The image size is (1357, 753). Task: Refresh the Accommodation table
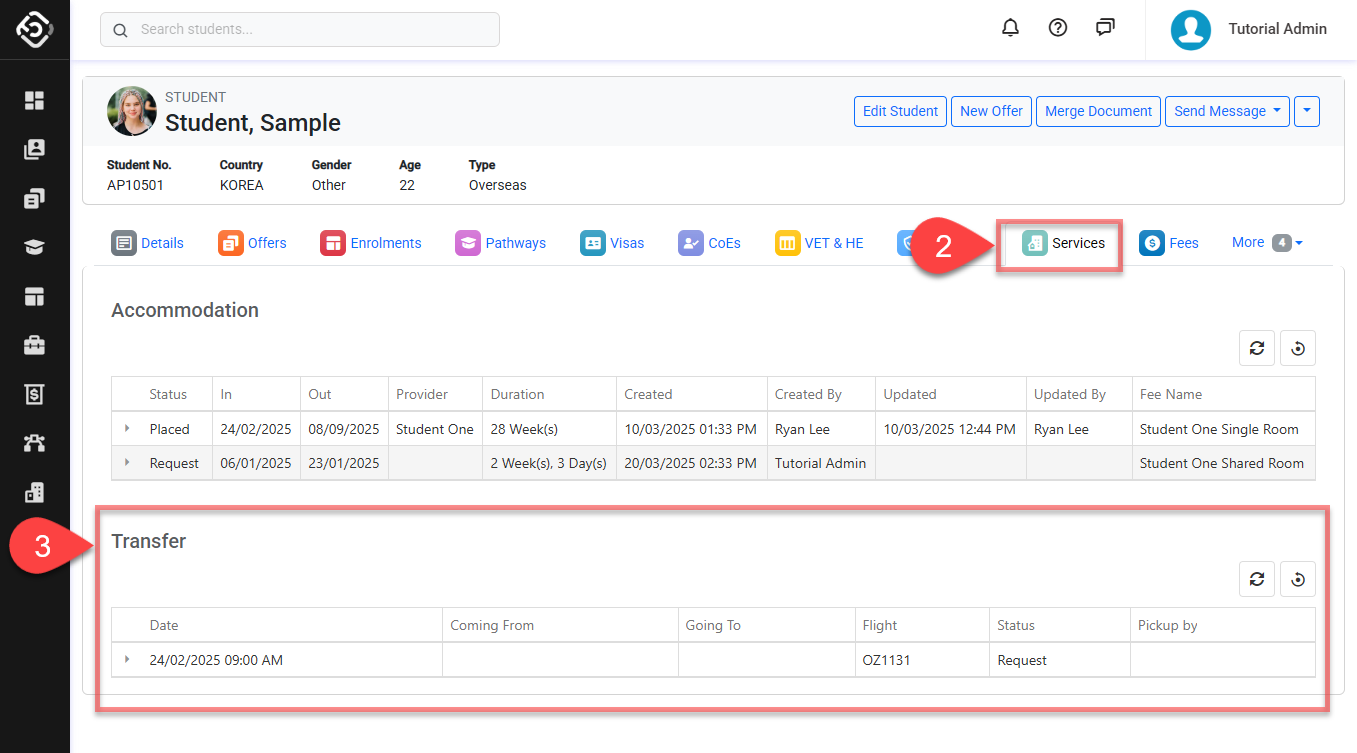[x=1257, y=348]
